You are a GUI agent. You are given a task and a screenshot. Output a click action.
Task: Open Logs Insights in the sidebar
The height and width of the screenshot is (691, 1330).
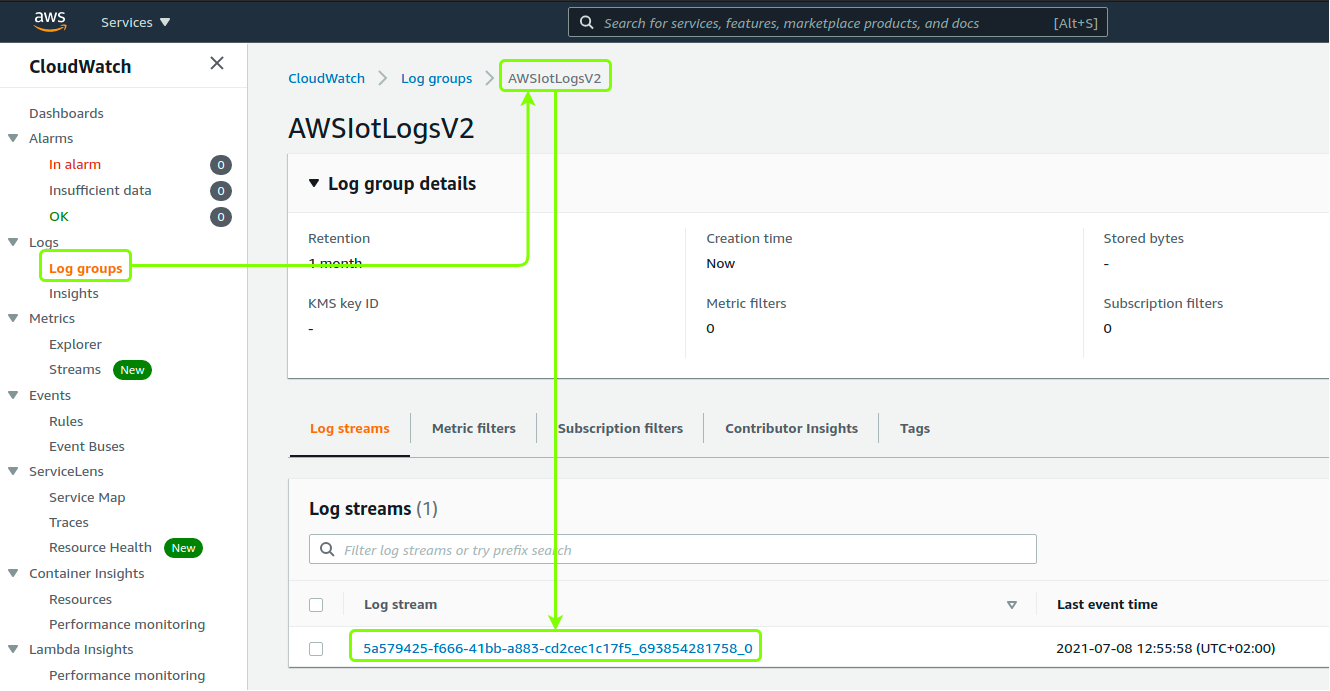pyautogui.click(x=74, y=293)
